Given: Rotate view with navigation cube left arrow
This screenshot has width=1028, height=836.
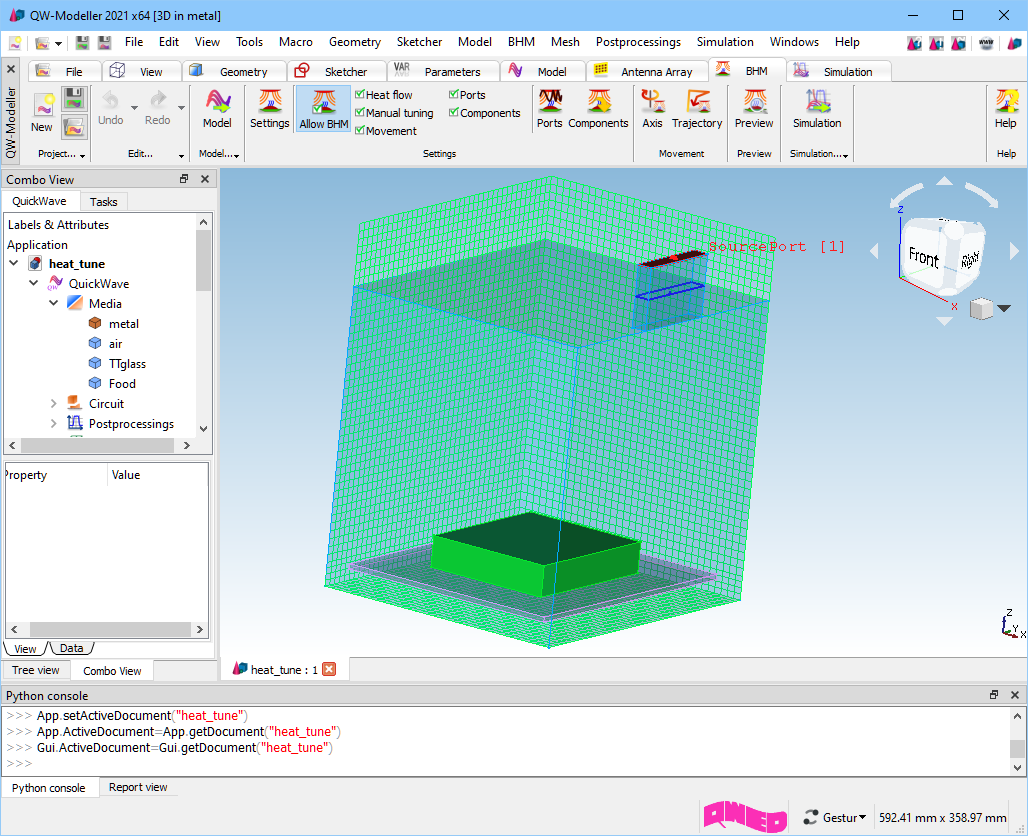Looking at the screenshot, I should coord(874,250).
